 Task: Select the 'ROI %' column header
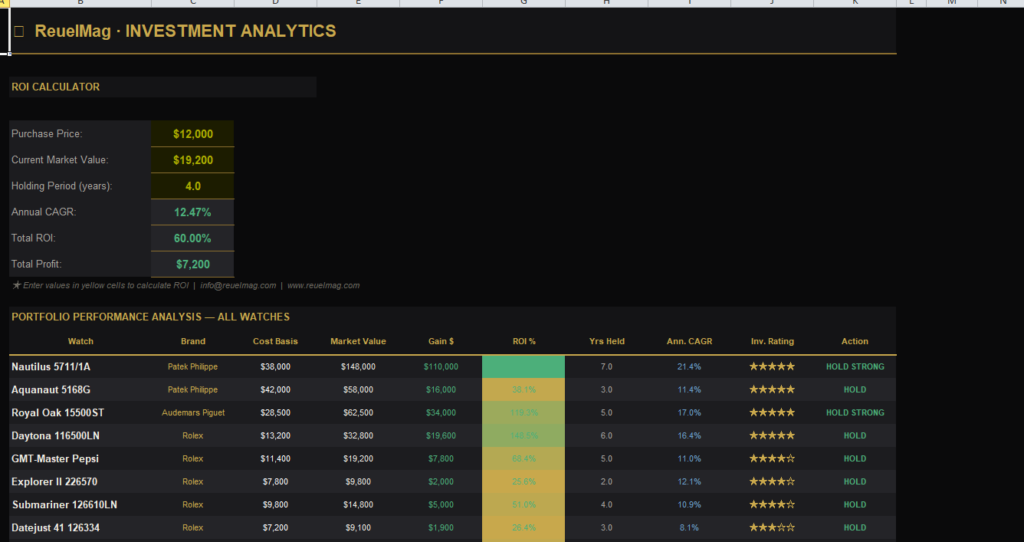coord(524,342)
